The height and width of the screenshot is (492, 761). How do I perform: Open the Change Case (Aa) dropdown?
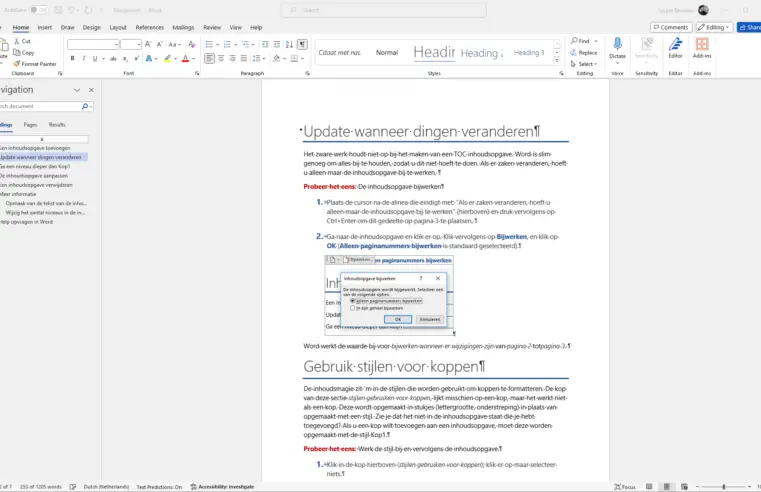tap(174, 44)
